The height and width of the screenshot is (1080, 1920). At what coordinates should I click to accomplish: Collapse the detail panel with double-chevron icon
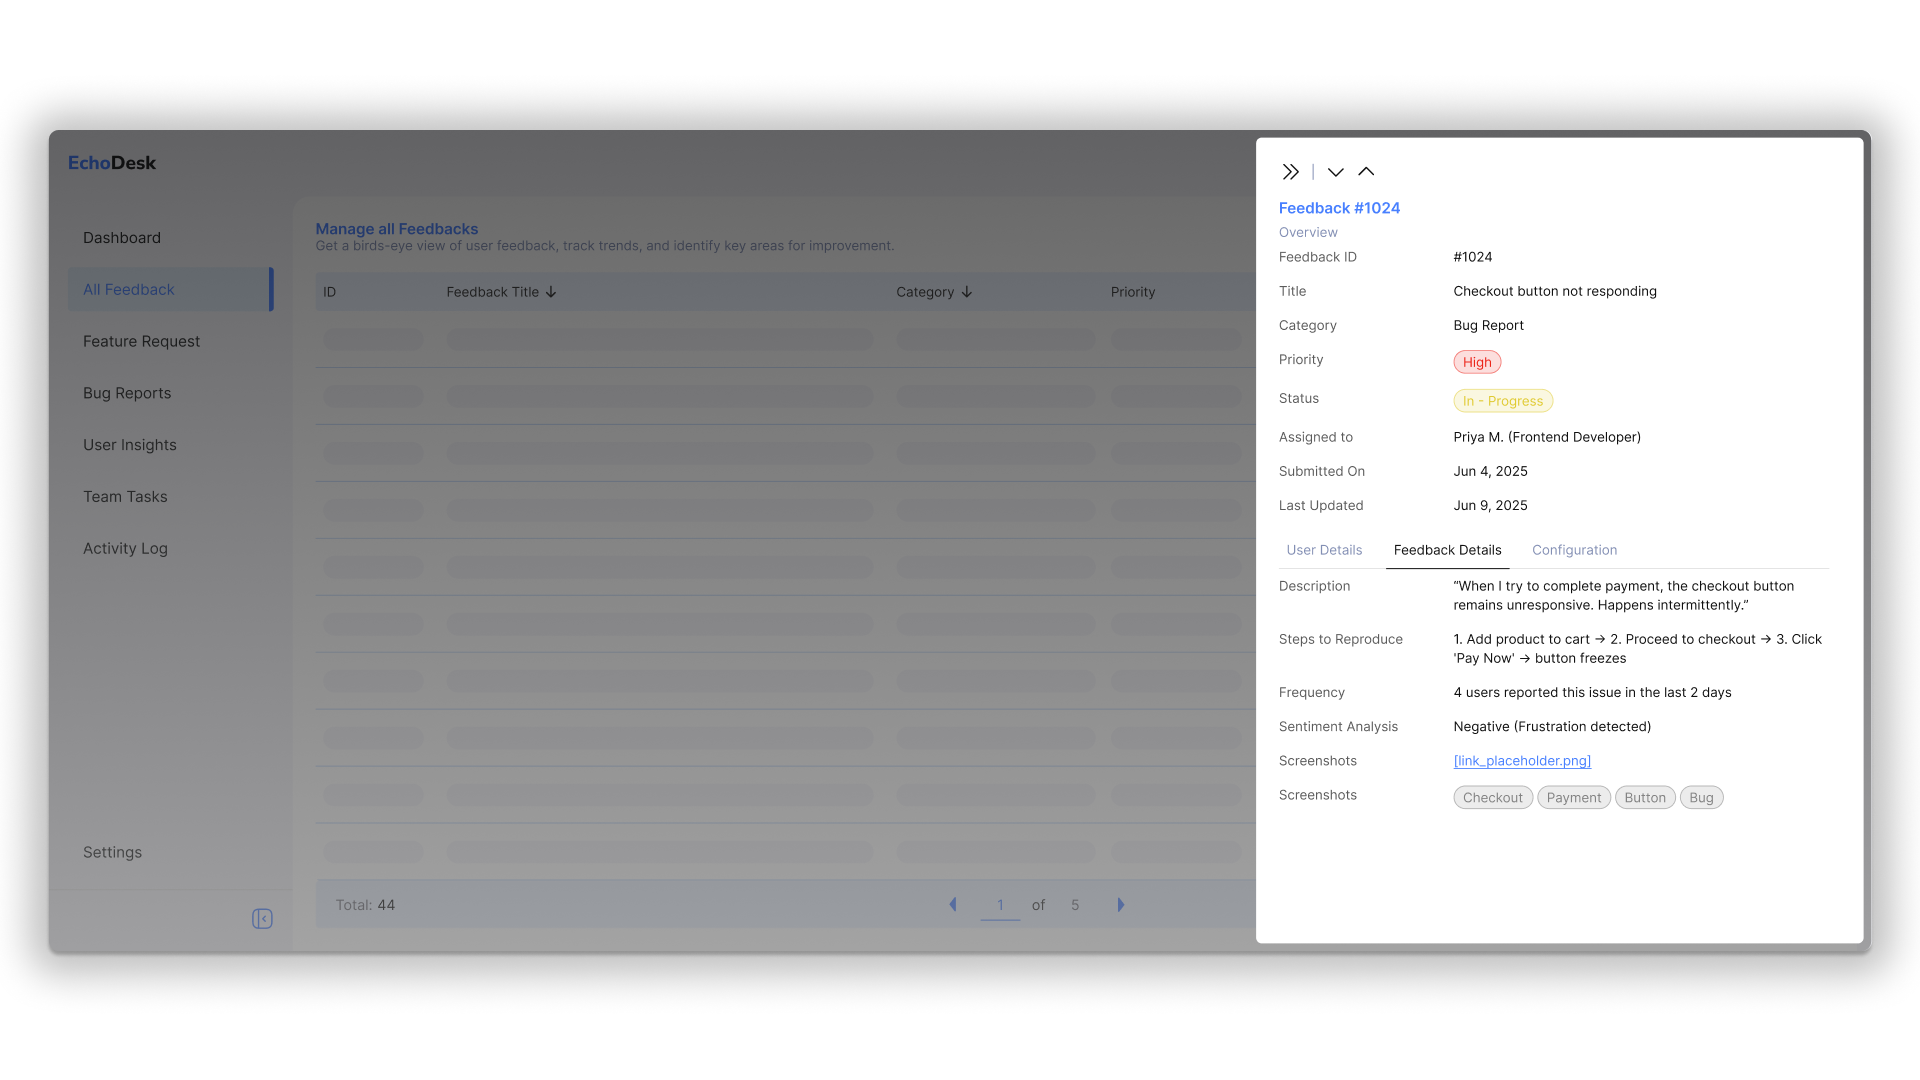[x=1291, y=172]
